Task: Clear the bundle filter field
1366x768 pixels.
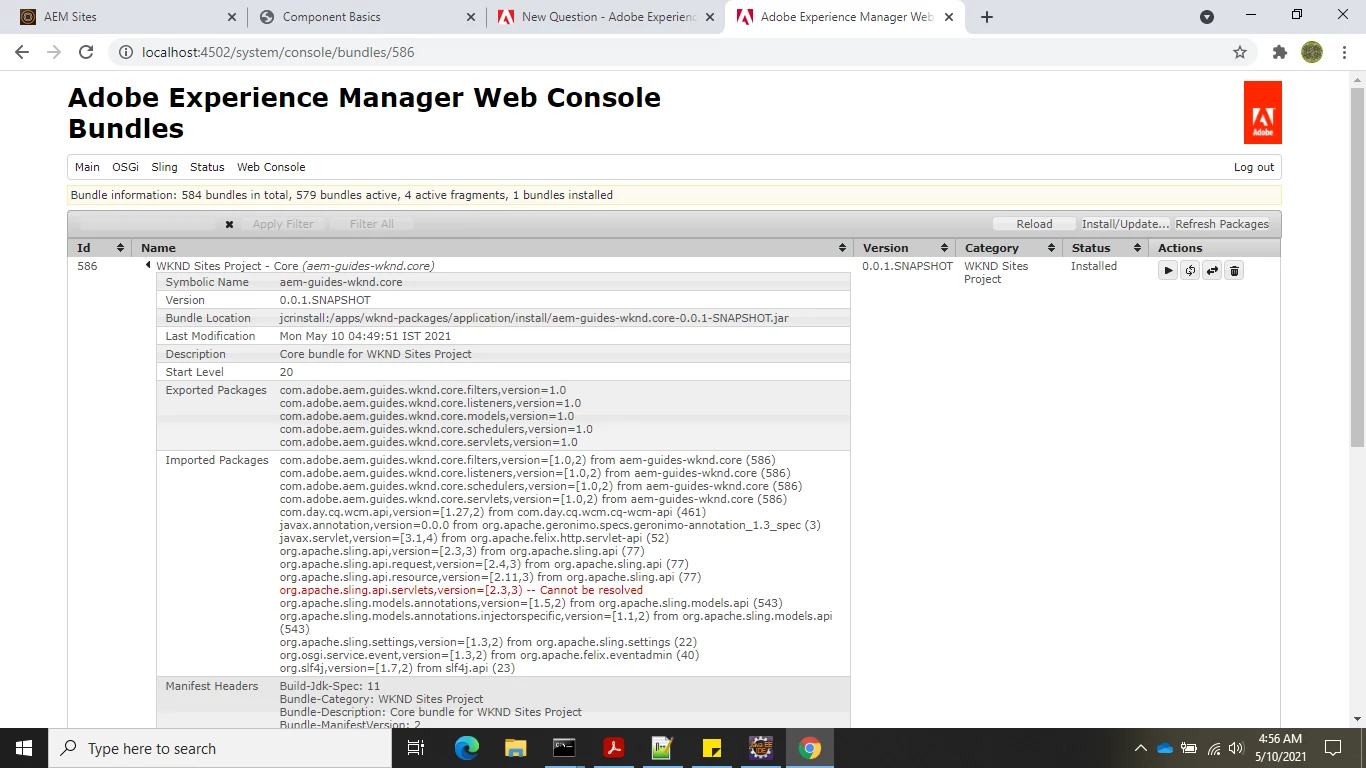Action: (x=229, y=225)
